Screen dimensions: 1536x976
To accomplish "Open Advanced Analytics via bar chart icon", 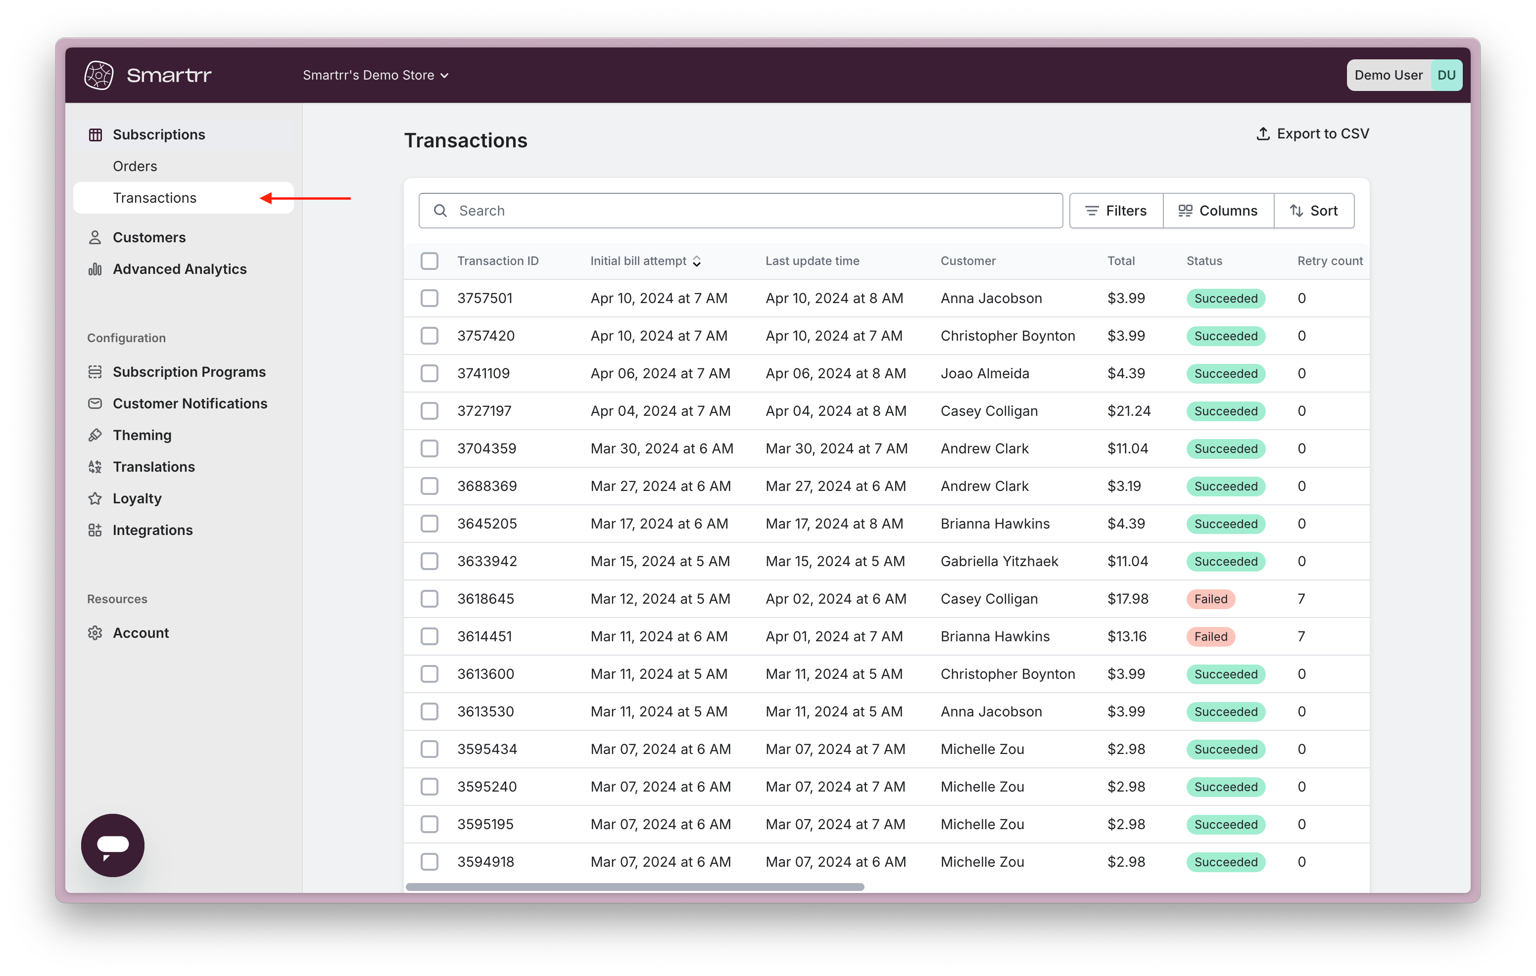I will point(95,269).
